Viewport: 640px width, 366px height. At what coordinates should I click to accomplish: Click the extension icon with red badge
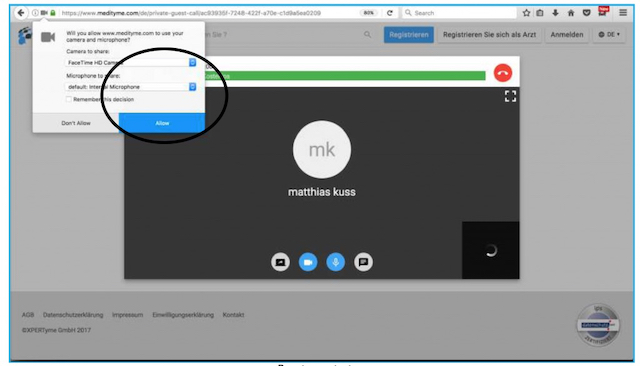coord(603,11)
